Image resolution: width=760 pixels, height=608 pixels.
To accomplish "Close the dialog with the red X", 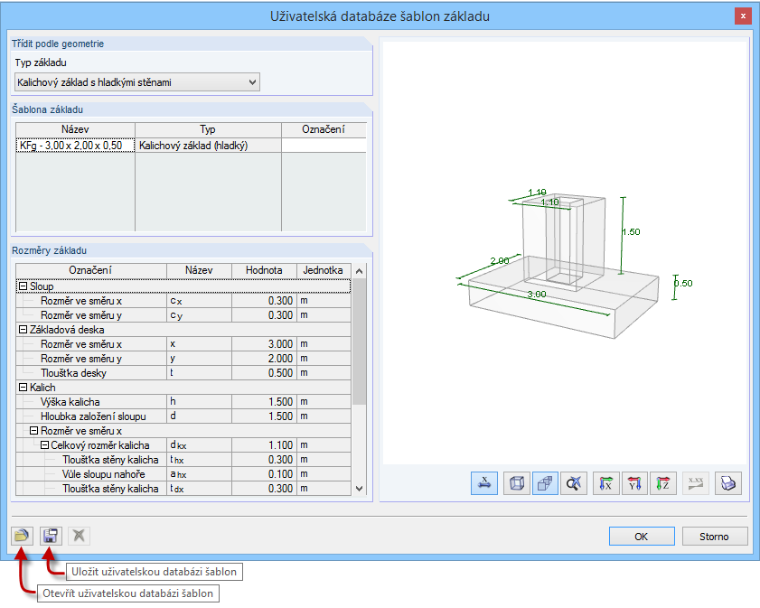I will [743, 16].
